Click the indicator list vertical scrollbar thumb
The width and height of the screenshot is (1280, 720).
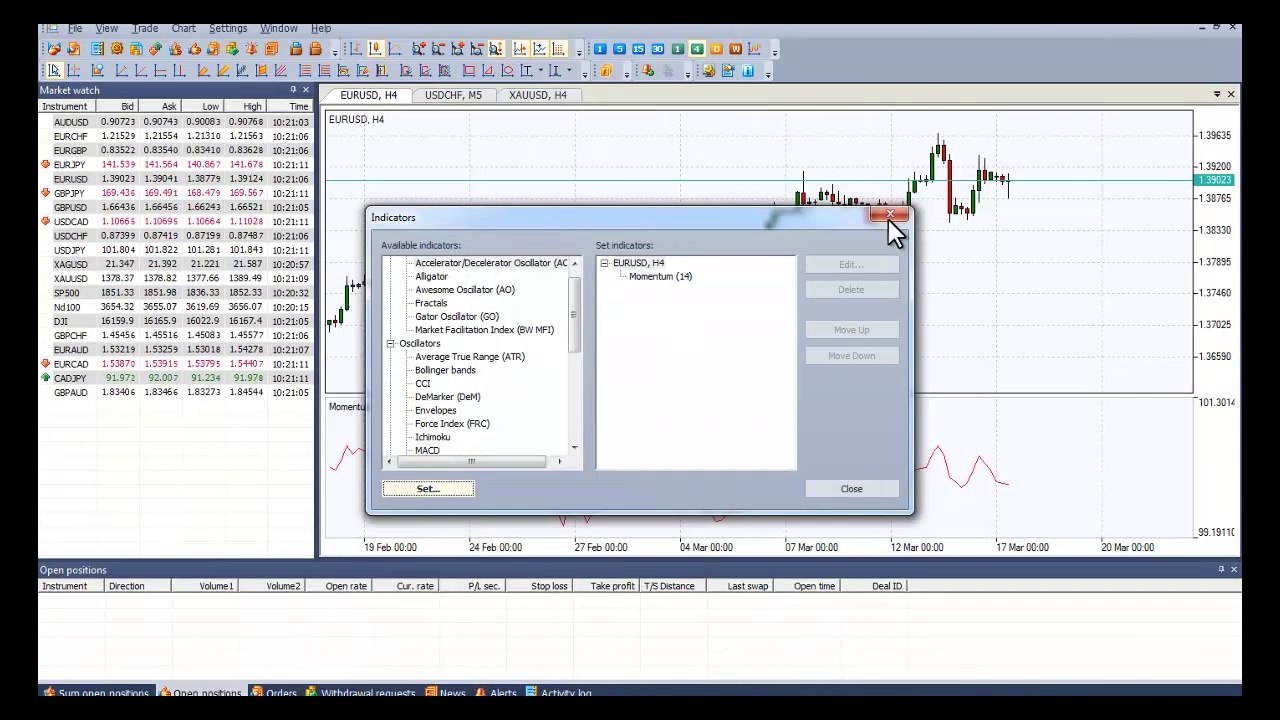[x=574, y=315]
